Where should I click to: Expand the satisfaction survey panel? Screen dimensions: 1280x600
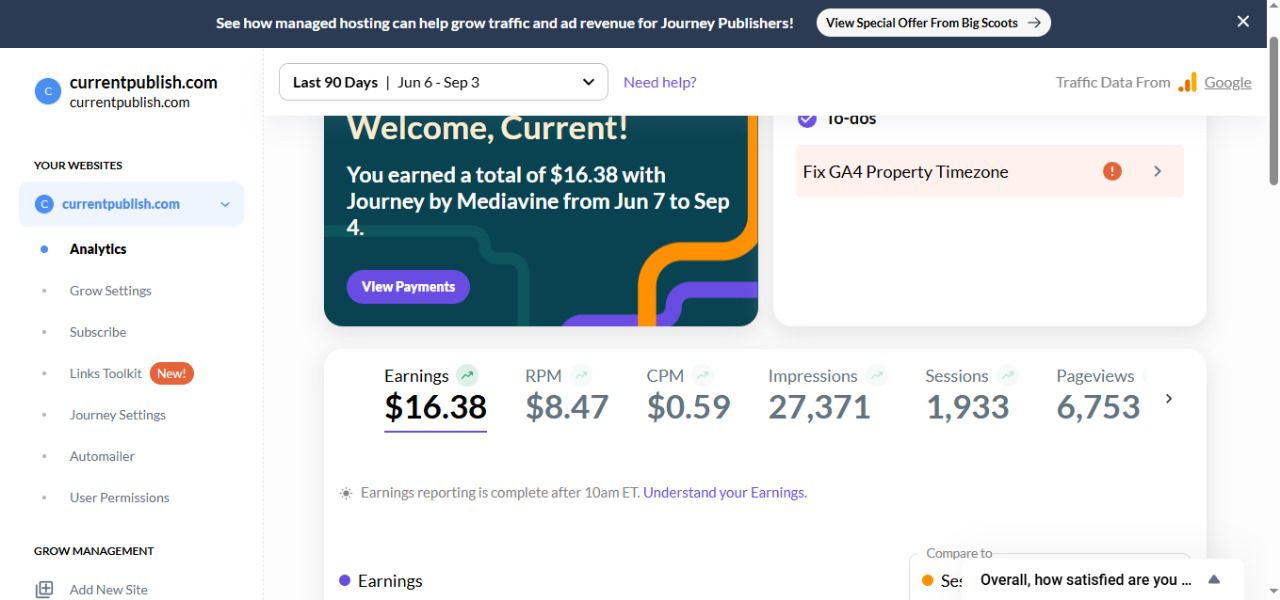pos(1214,580)
